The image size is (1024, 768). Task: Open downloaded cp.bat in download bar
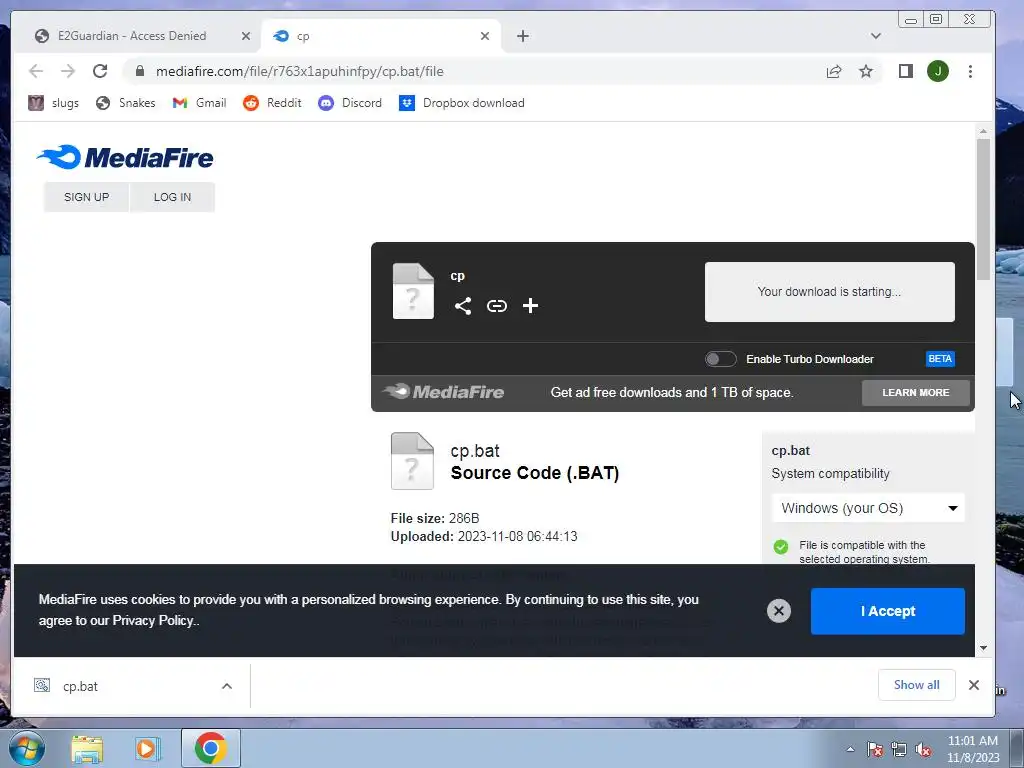[x=80, y=686]
